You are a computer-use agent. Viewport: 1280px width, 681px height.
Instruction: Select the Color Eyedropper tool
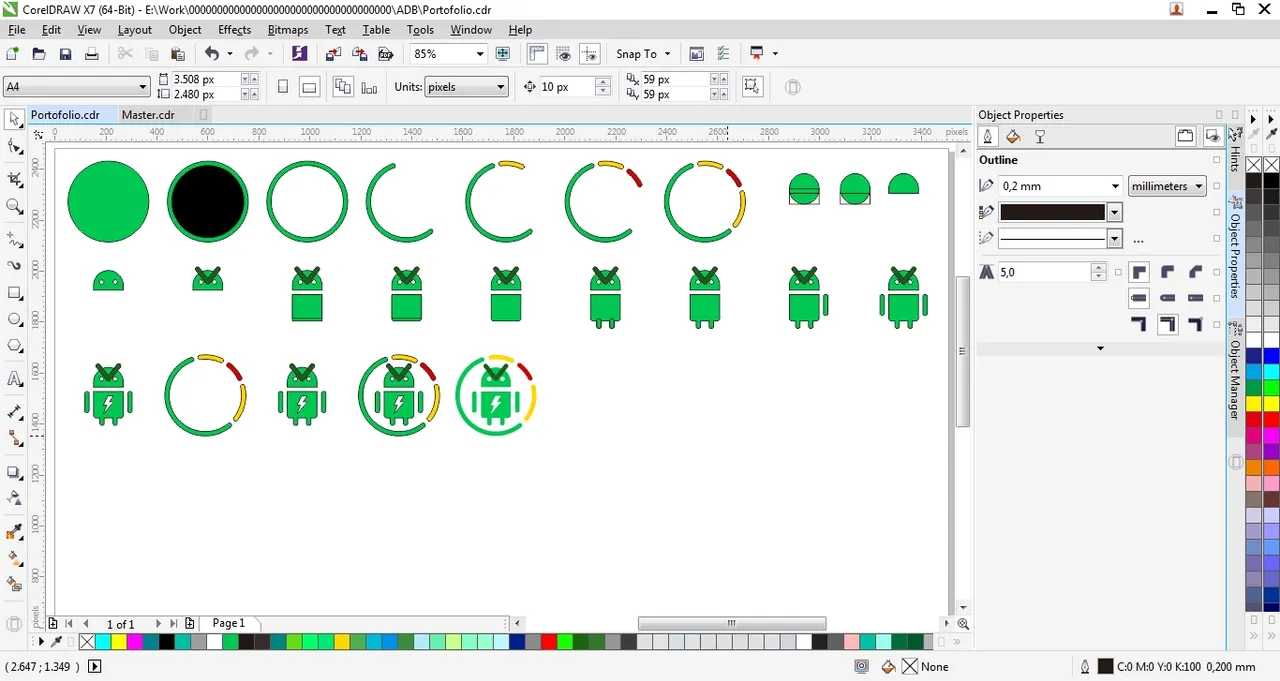(x=14, y=531)
